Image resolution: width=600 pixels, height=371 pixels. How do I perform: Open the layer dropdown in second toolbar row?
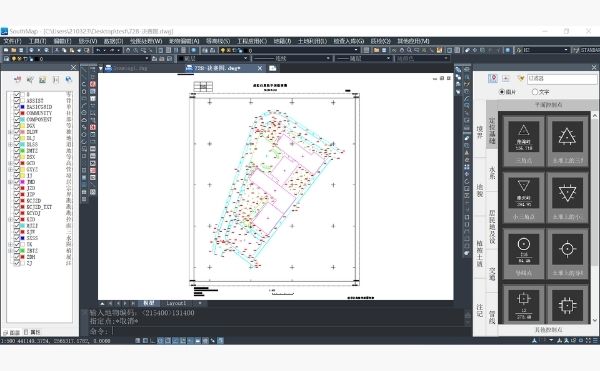[77, 59]
